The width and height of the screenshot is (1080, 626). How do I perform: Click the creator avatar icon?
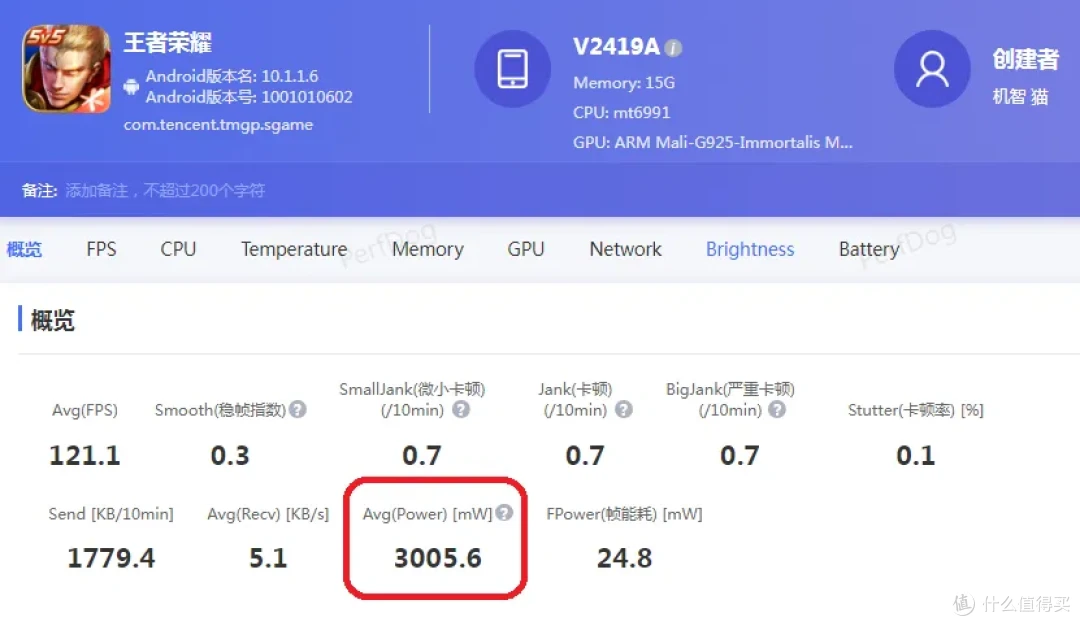(932, 69)
